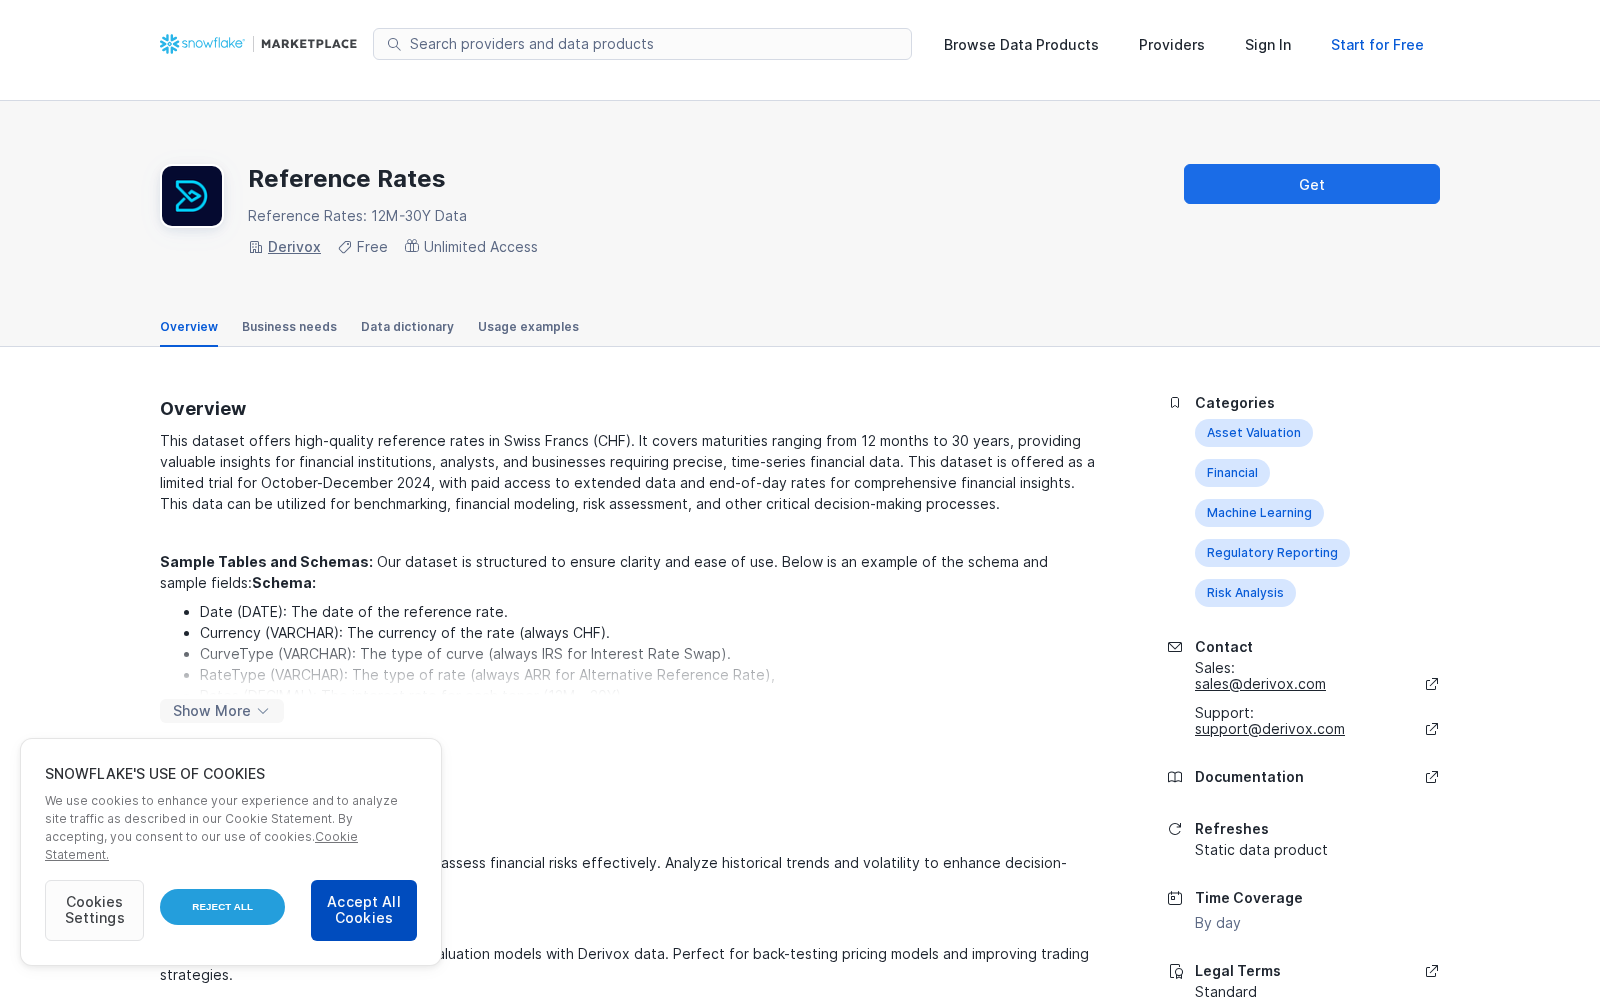Click the provider building icon beside Derivox
Screen dimensions: 1600x1000
point(256,247)
